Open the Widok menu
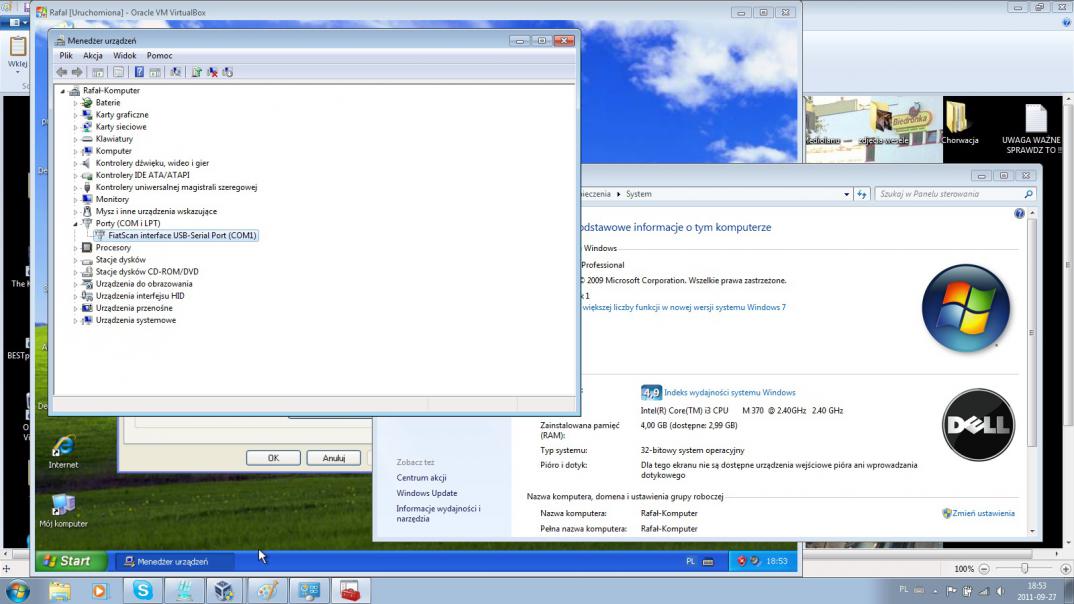The width and height of the screenshot is (1074, 604). [x=125, y=55]
